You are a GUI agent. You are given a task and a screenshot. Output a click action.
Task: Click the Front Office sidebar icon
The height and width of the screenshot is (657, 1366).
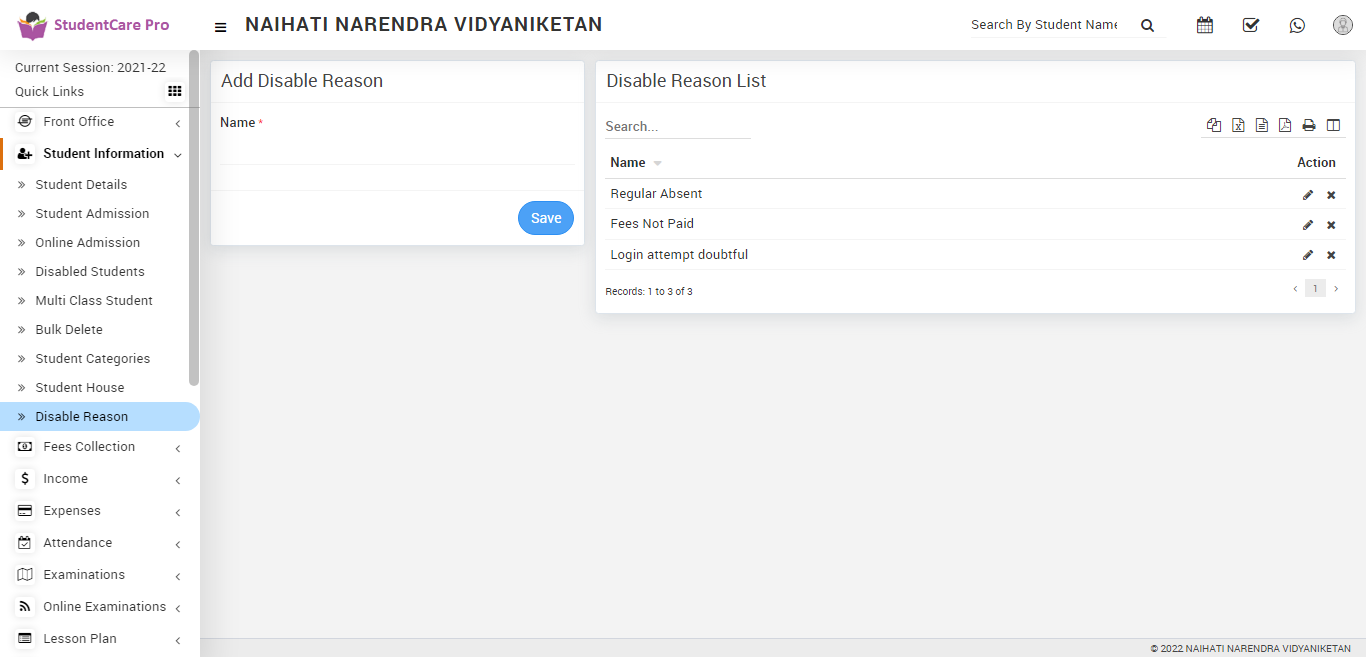click(25, 121)
